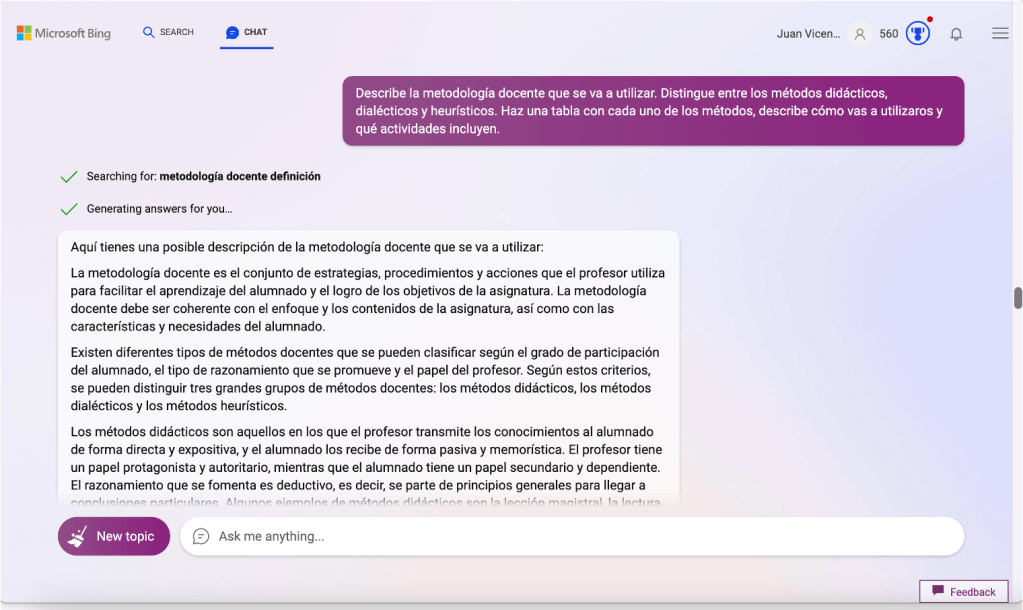Screen dimensions: 1023x610
Task: Click the page scrollbar thumb
Action: (x=1018, y=298)
